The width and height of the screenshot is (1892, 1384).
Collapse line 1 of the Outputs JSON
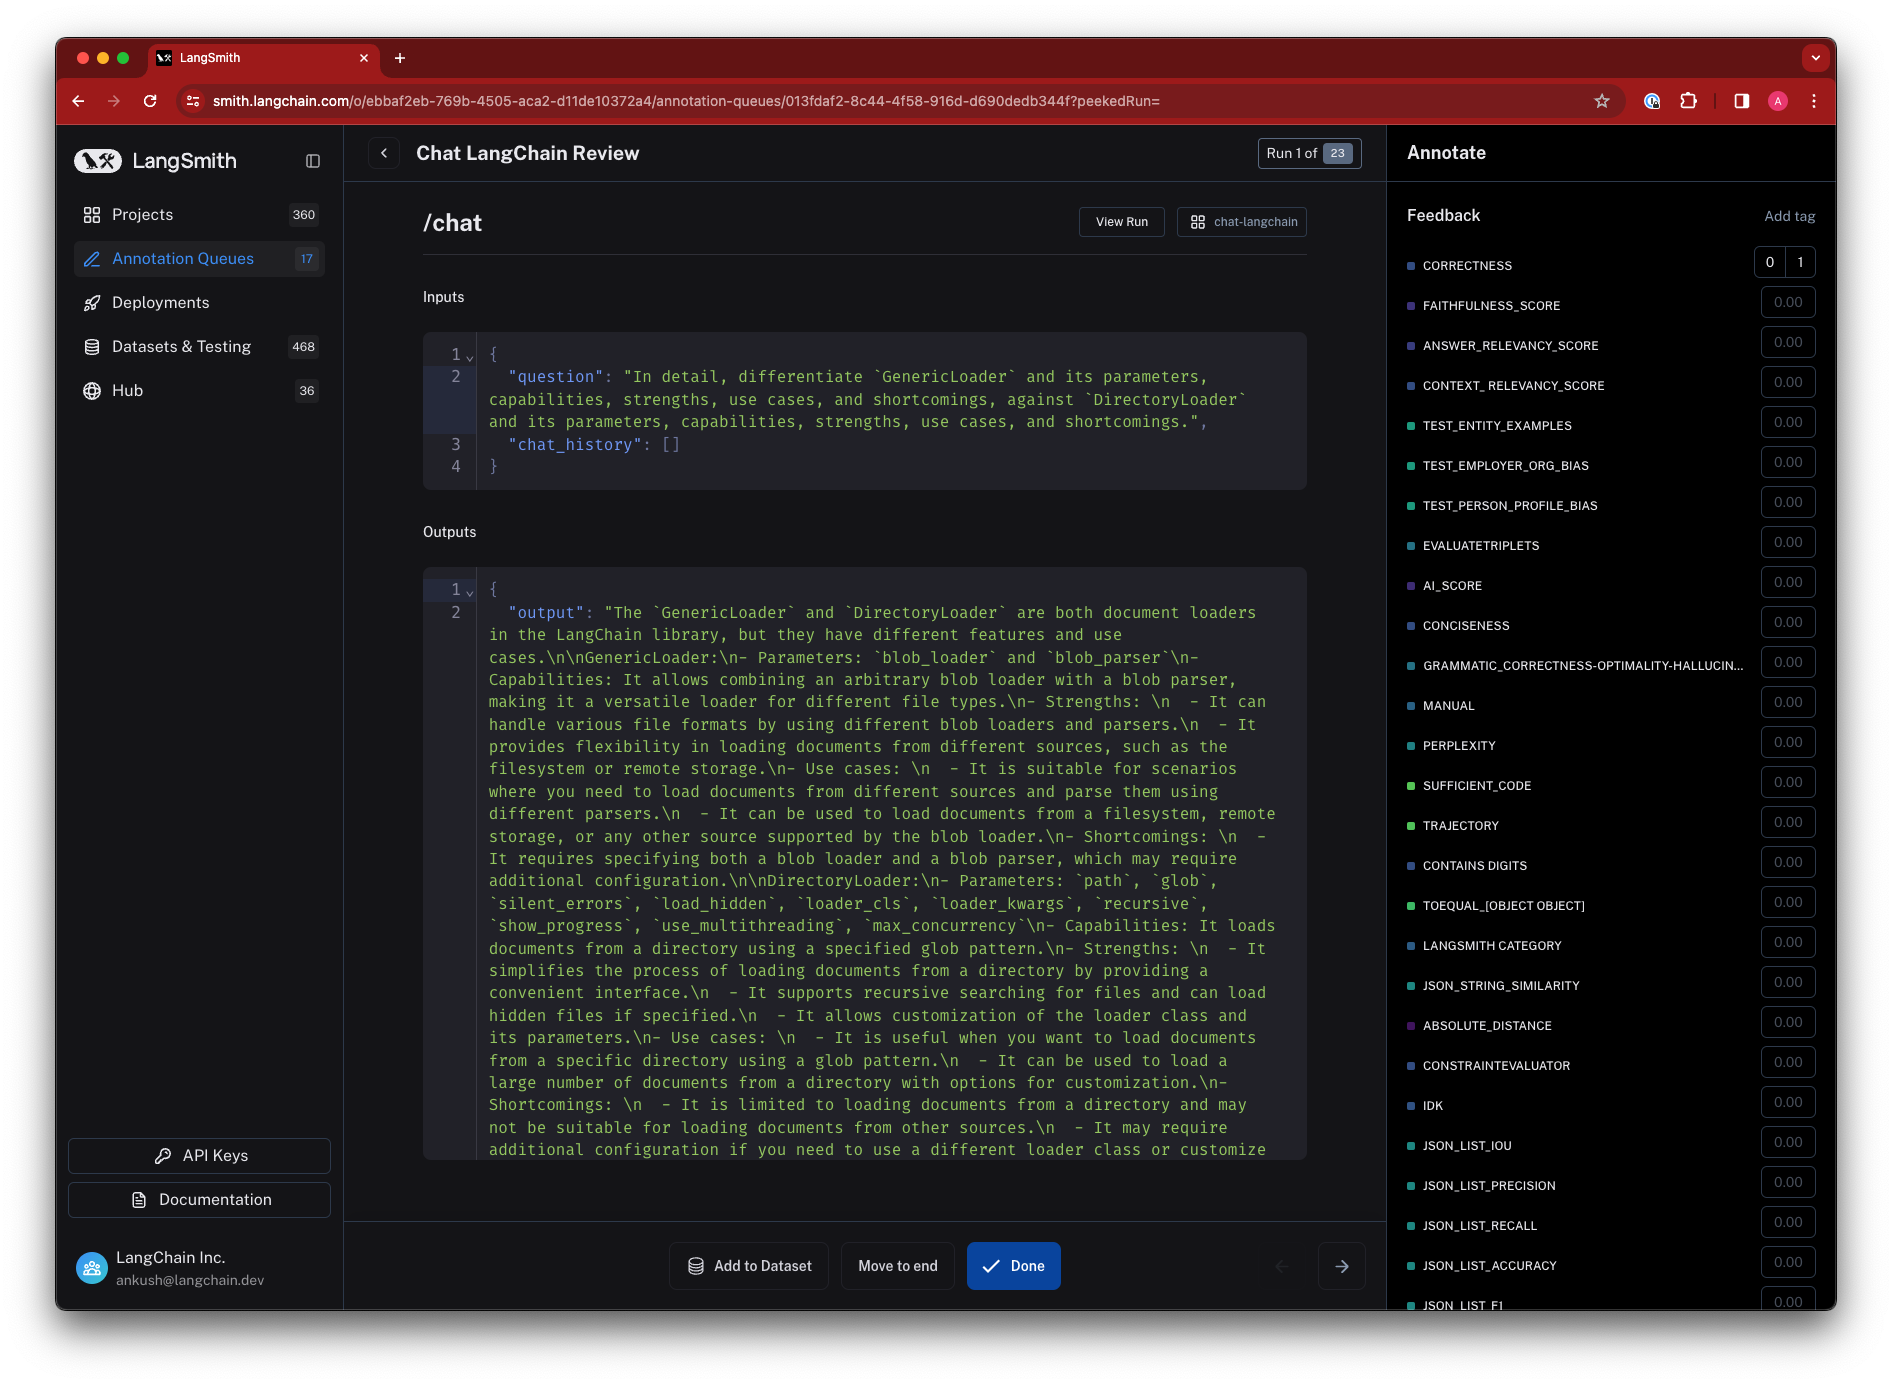tap(470, 592)
